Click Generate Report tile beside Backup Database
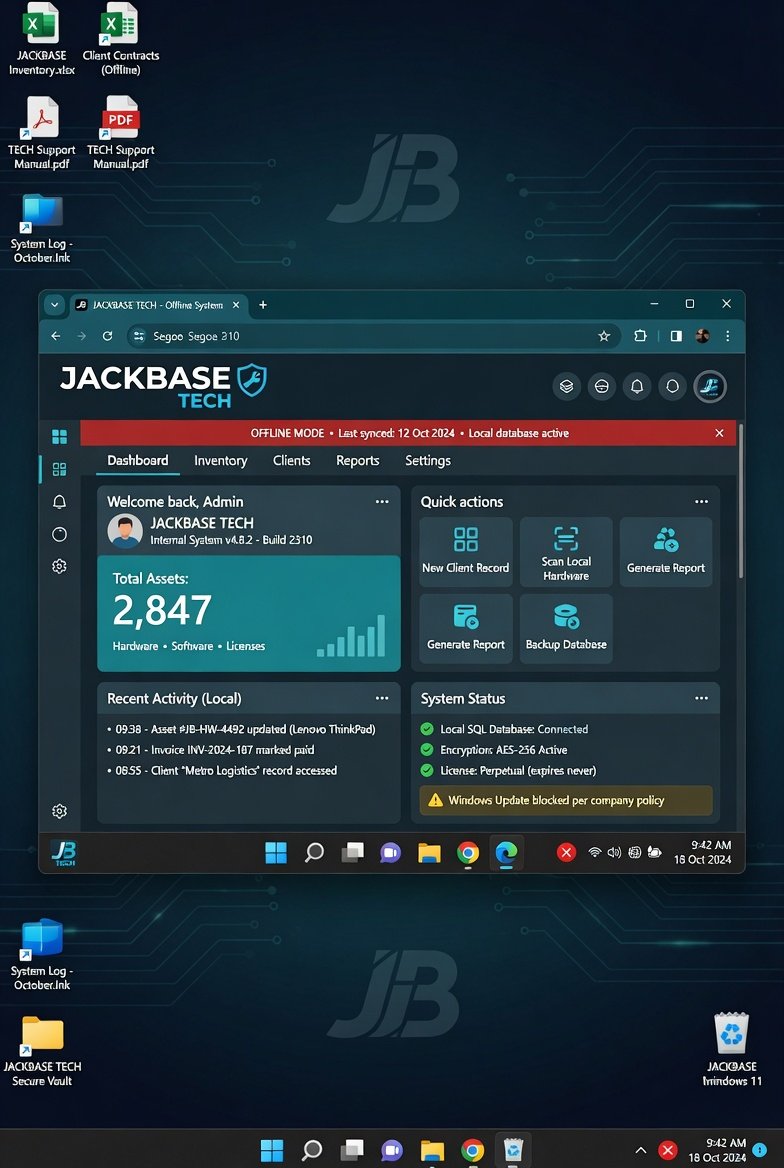Screen dimensions: 784x1168 [466, 629]
